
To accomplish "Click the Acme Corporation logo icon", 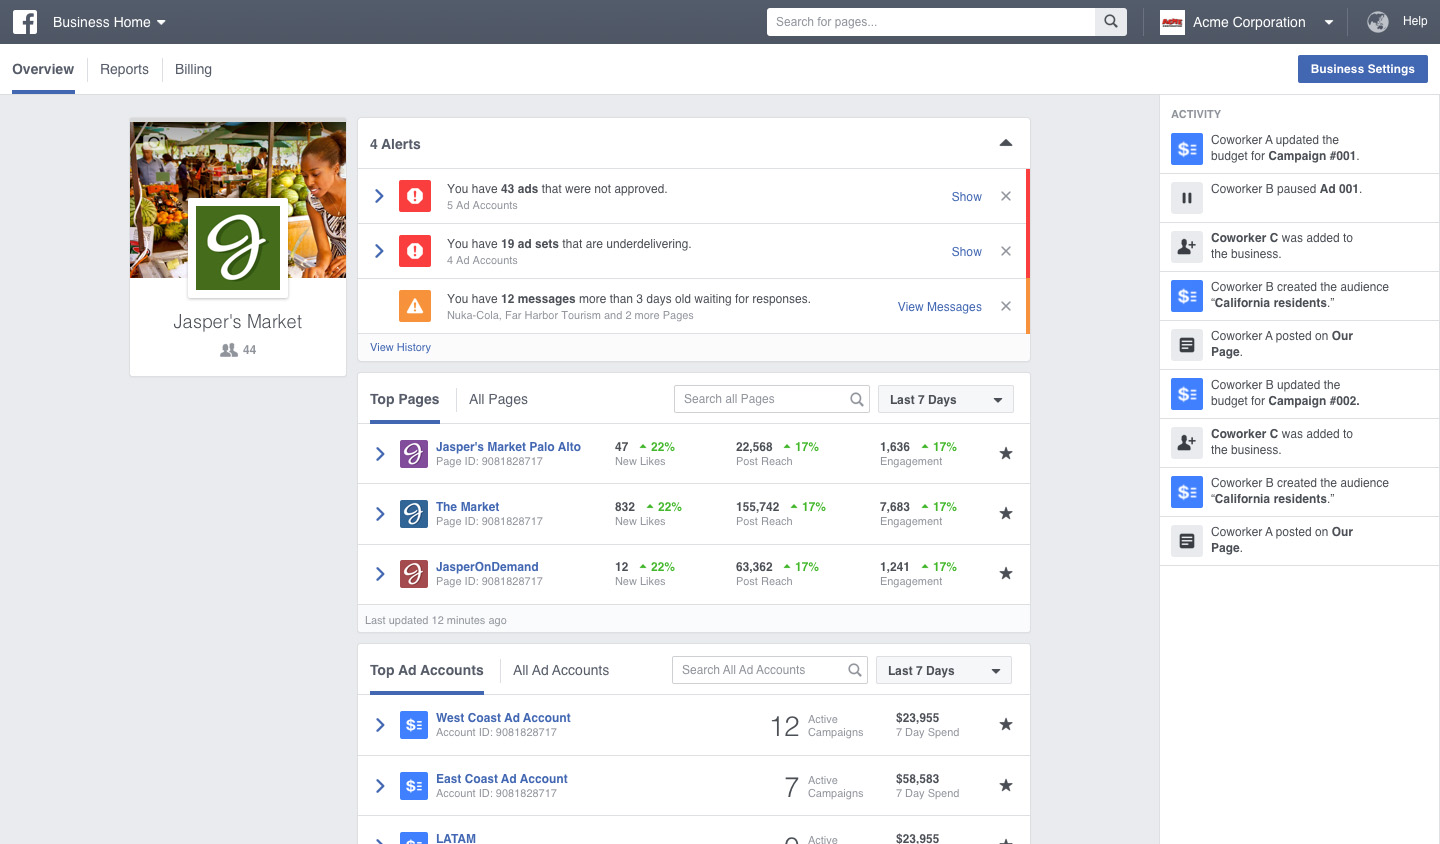I will (1172, 22).
